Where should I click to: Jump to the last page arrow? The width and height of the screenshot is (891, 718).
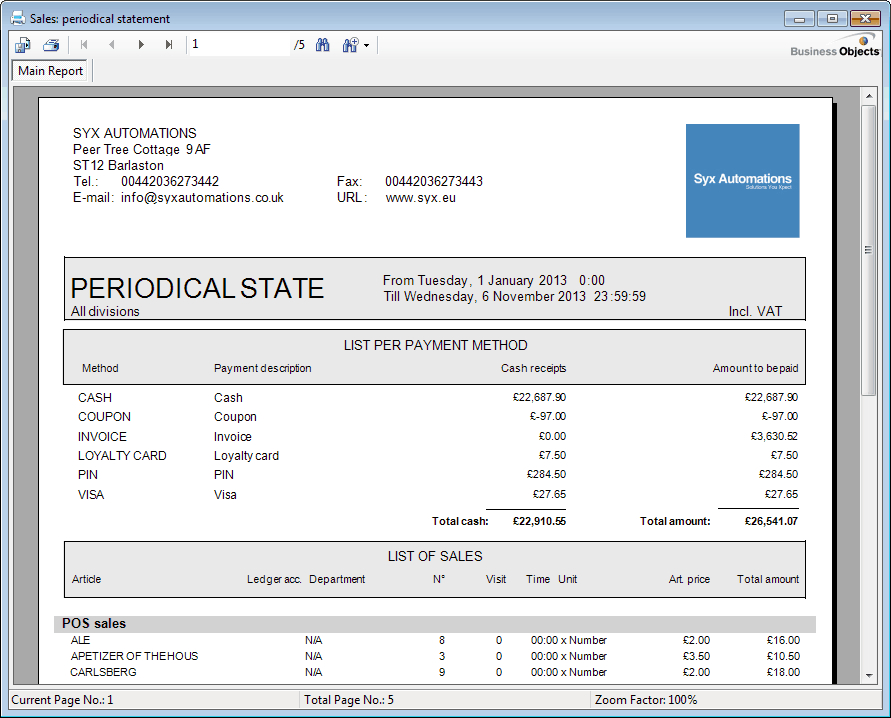click(x=169, y=45)
